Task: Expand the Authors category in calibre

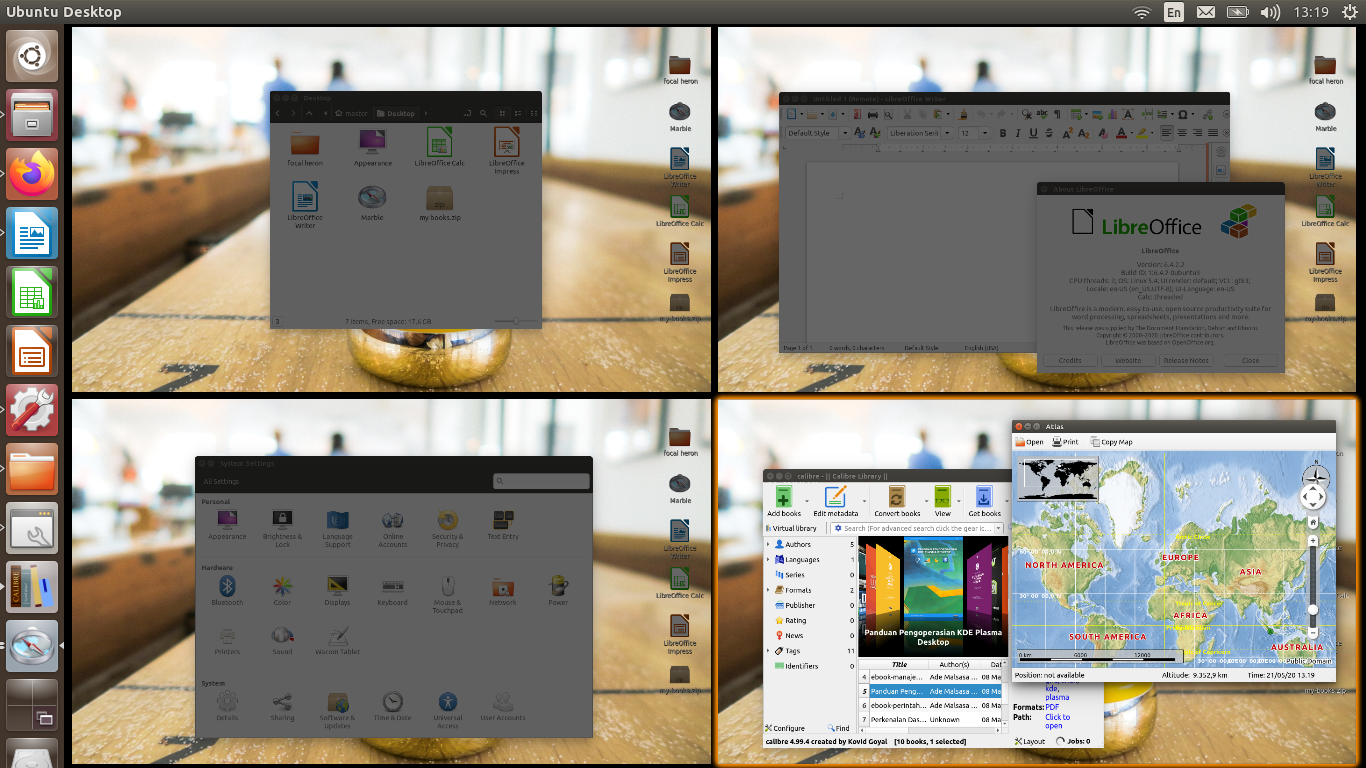Action: pyautogui.click(x=768, y=545)
